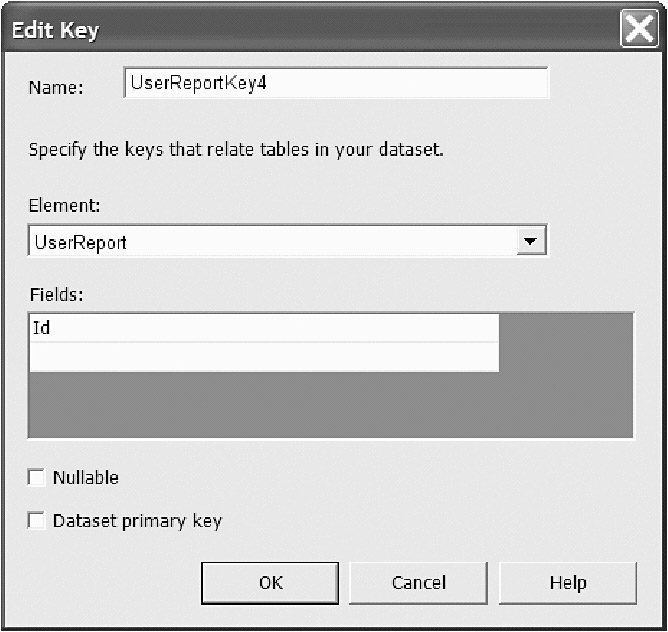Screen dimensions: 668x632
Task: Click the Name: label
Action: pos(55,87)
